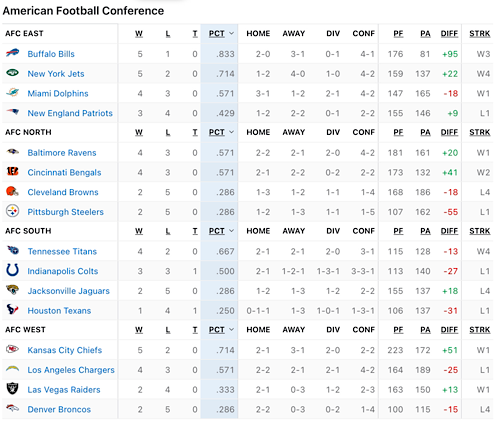This screenshot has height=422, width=500.
Task: Toggle PCT sort arrow in AFC North header
Action: coord(232,132)
